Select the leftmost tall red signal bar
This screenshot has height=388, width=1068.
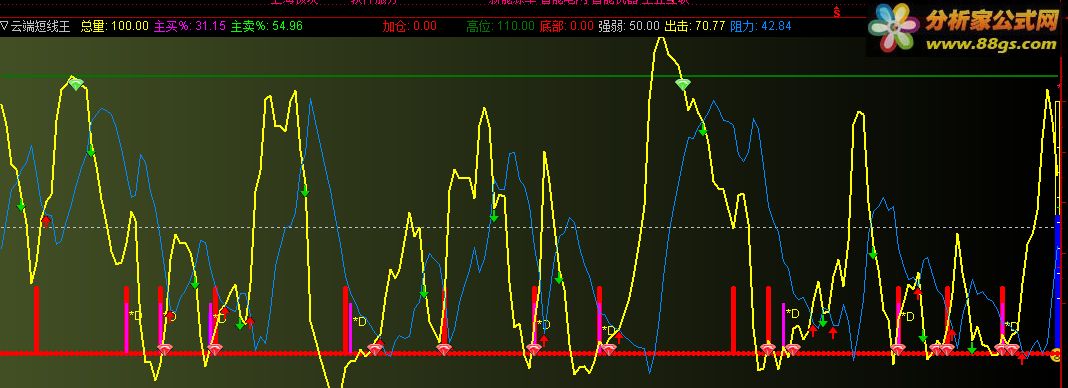coord(36,320)
